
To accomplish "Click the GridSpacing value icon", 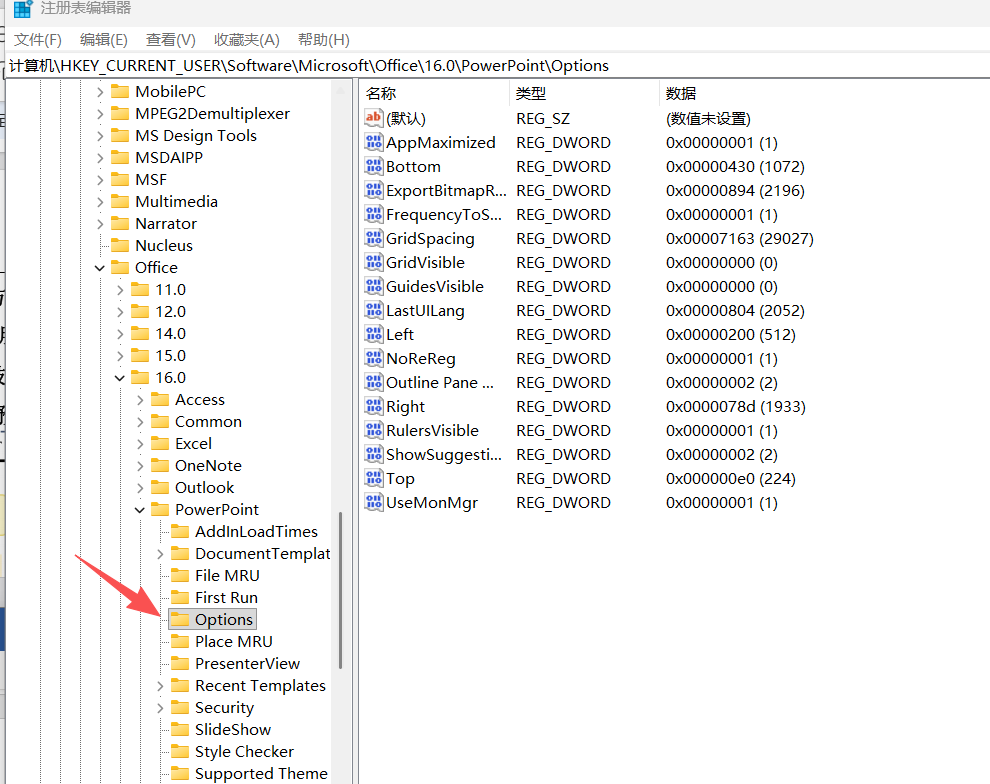I will coord(374,239).
